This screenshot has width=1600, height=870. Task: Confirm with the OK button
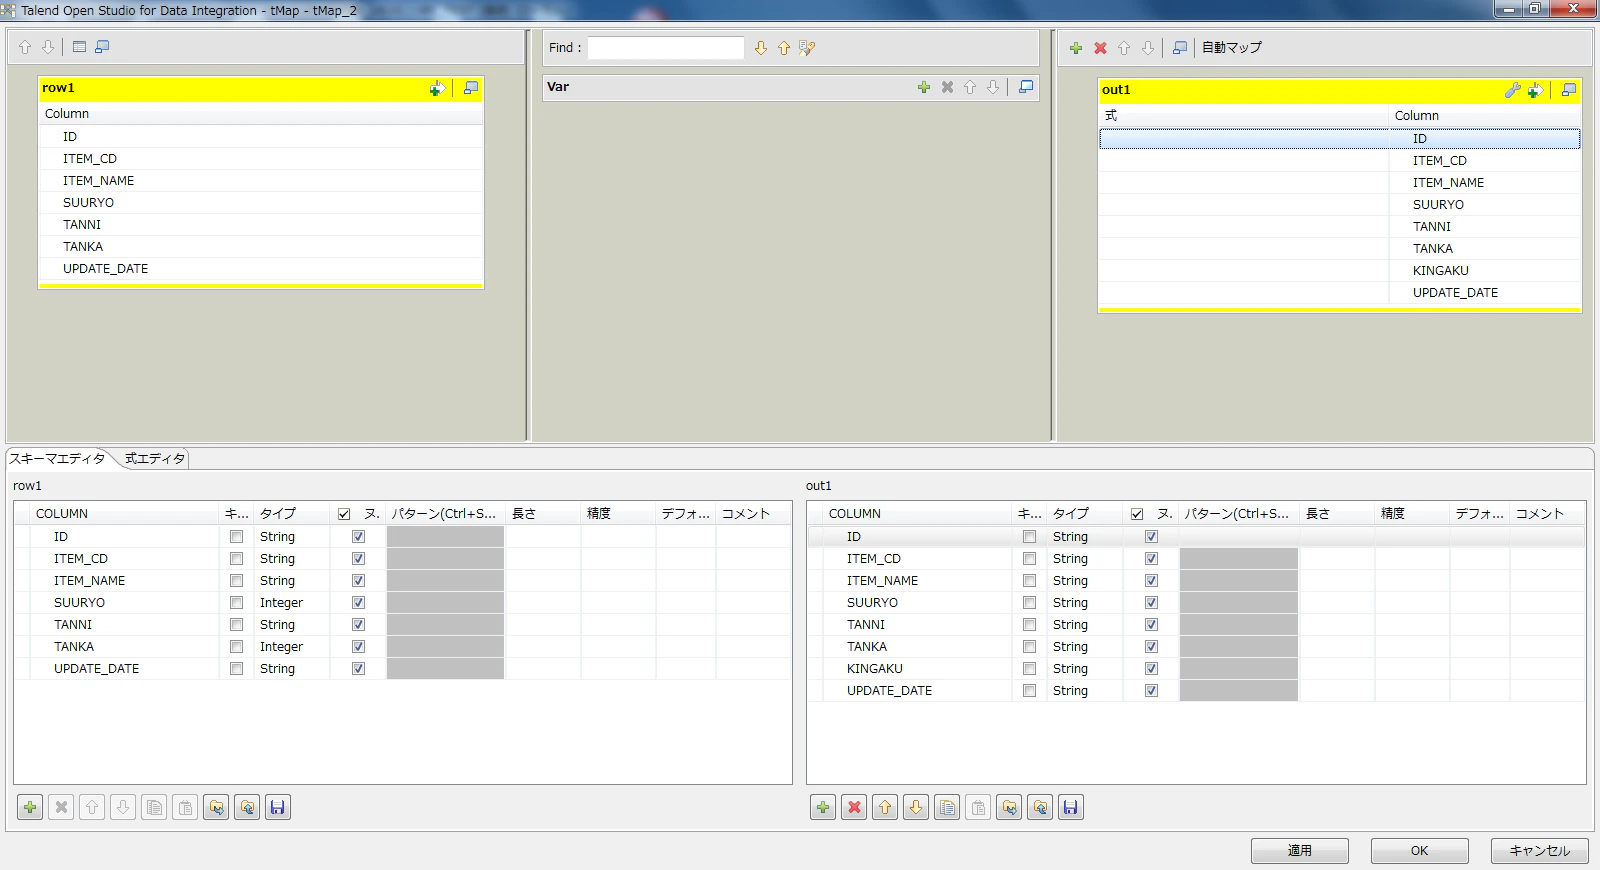coord(1420,851)
